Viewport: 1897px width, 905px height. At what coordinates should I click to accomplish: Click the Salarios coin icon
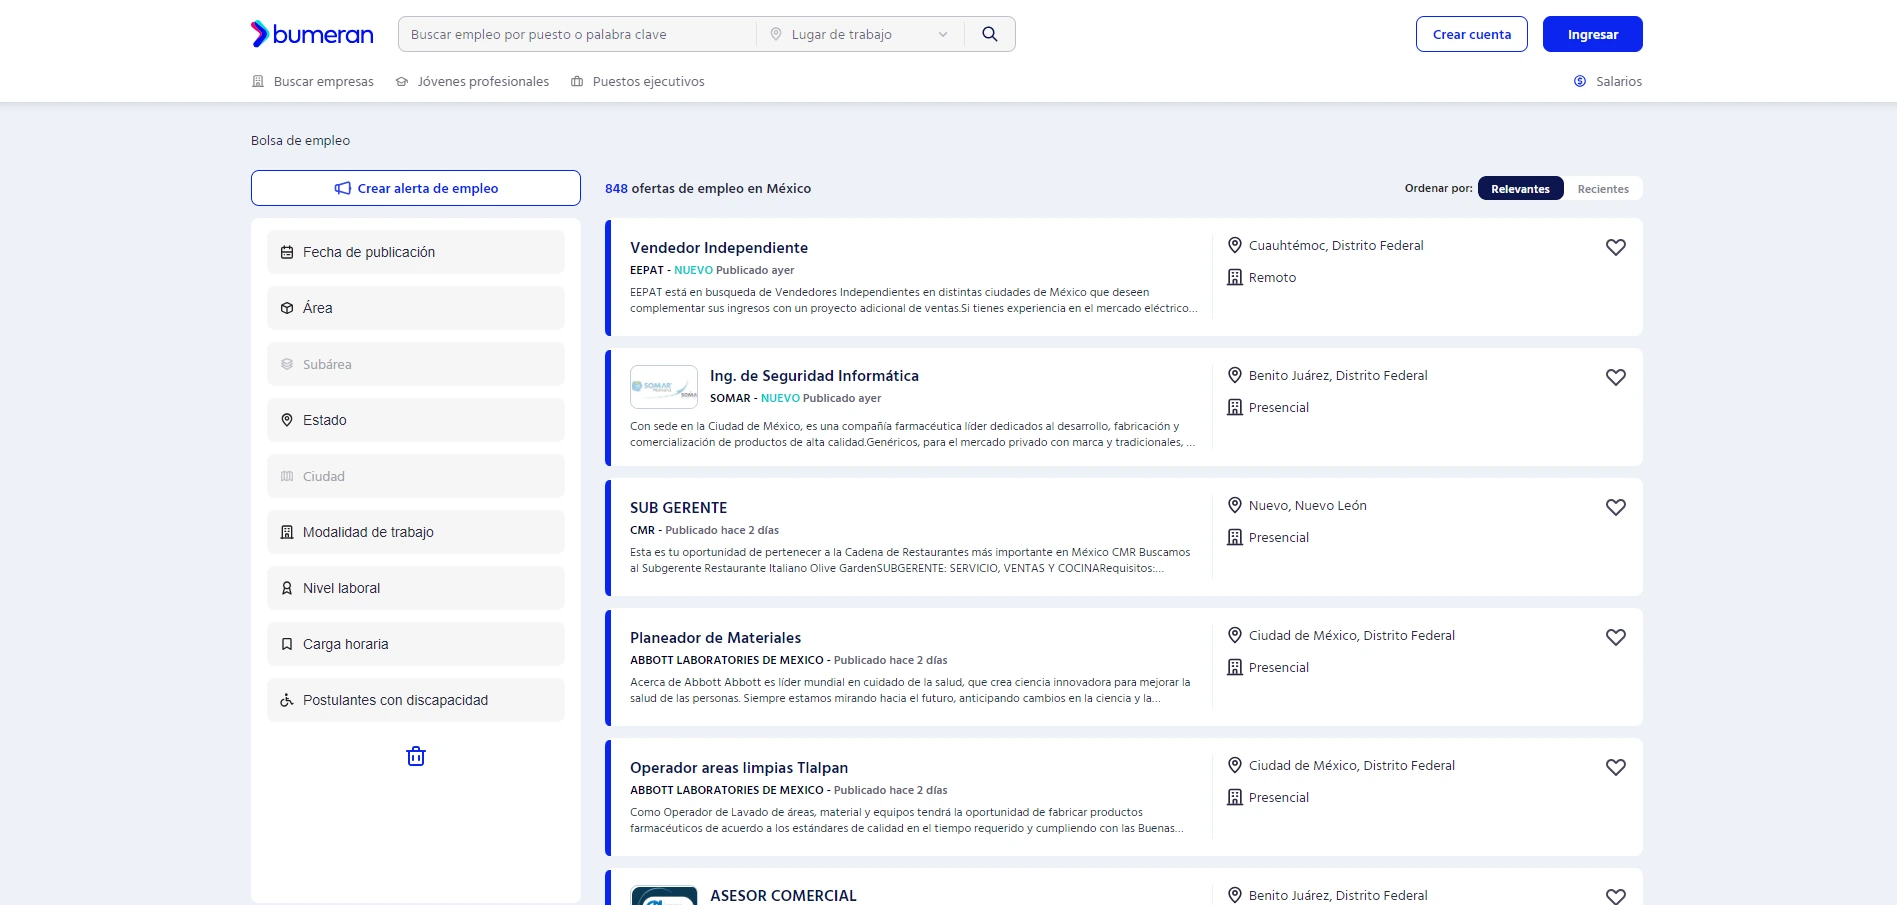pos(1580,81)
